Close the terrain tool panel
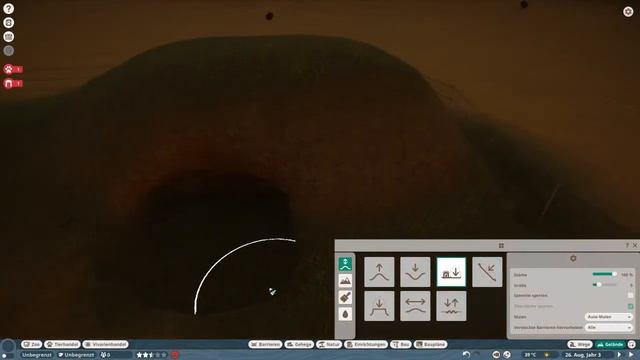The image size is (640, 360). tap(635, 246)
